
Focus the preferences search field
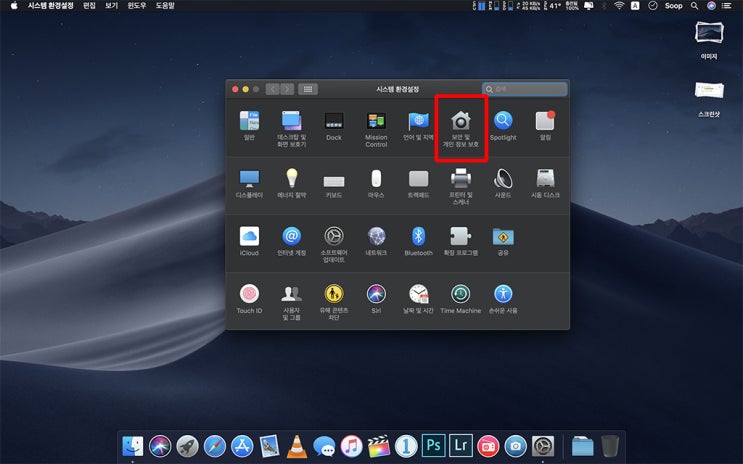tap(525, 89)
